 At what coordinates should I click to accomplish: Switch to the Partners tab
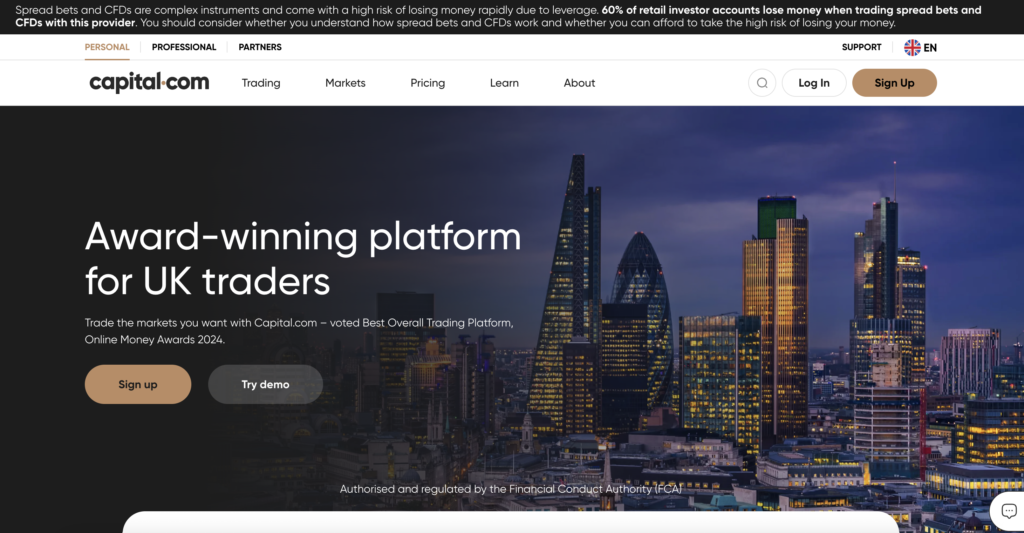tap(260, 47)
